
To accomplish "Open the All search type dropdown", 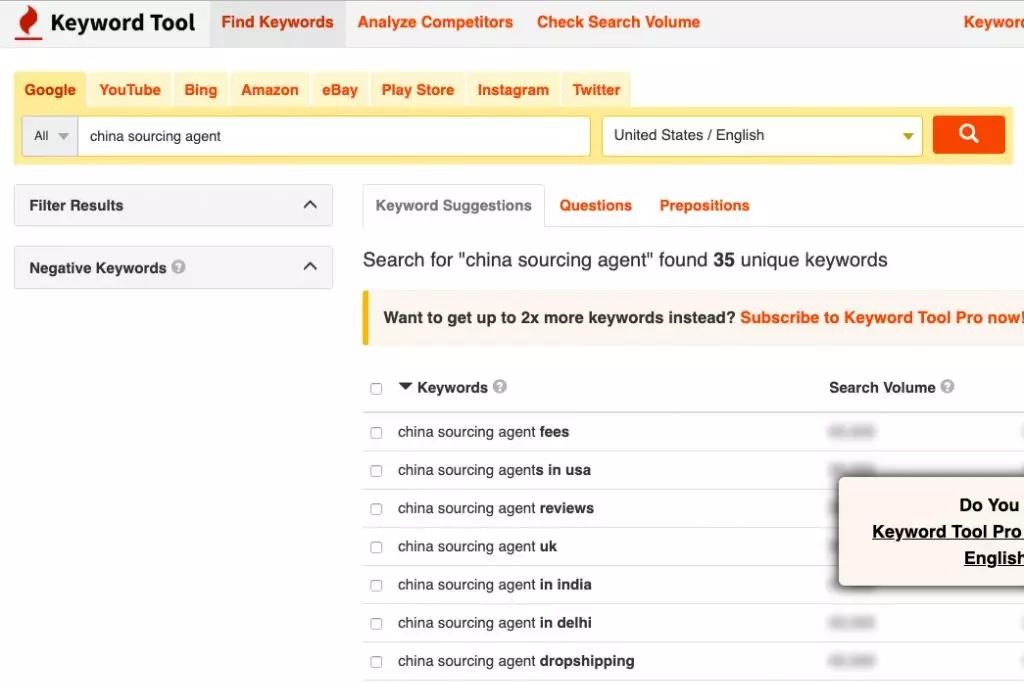I will pyautogui.click(x=50, y=136).
